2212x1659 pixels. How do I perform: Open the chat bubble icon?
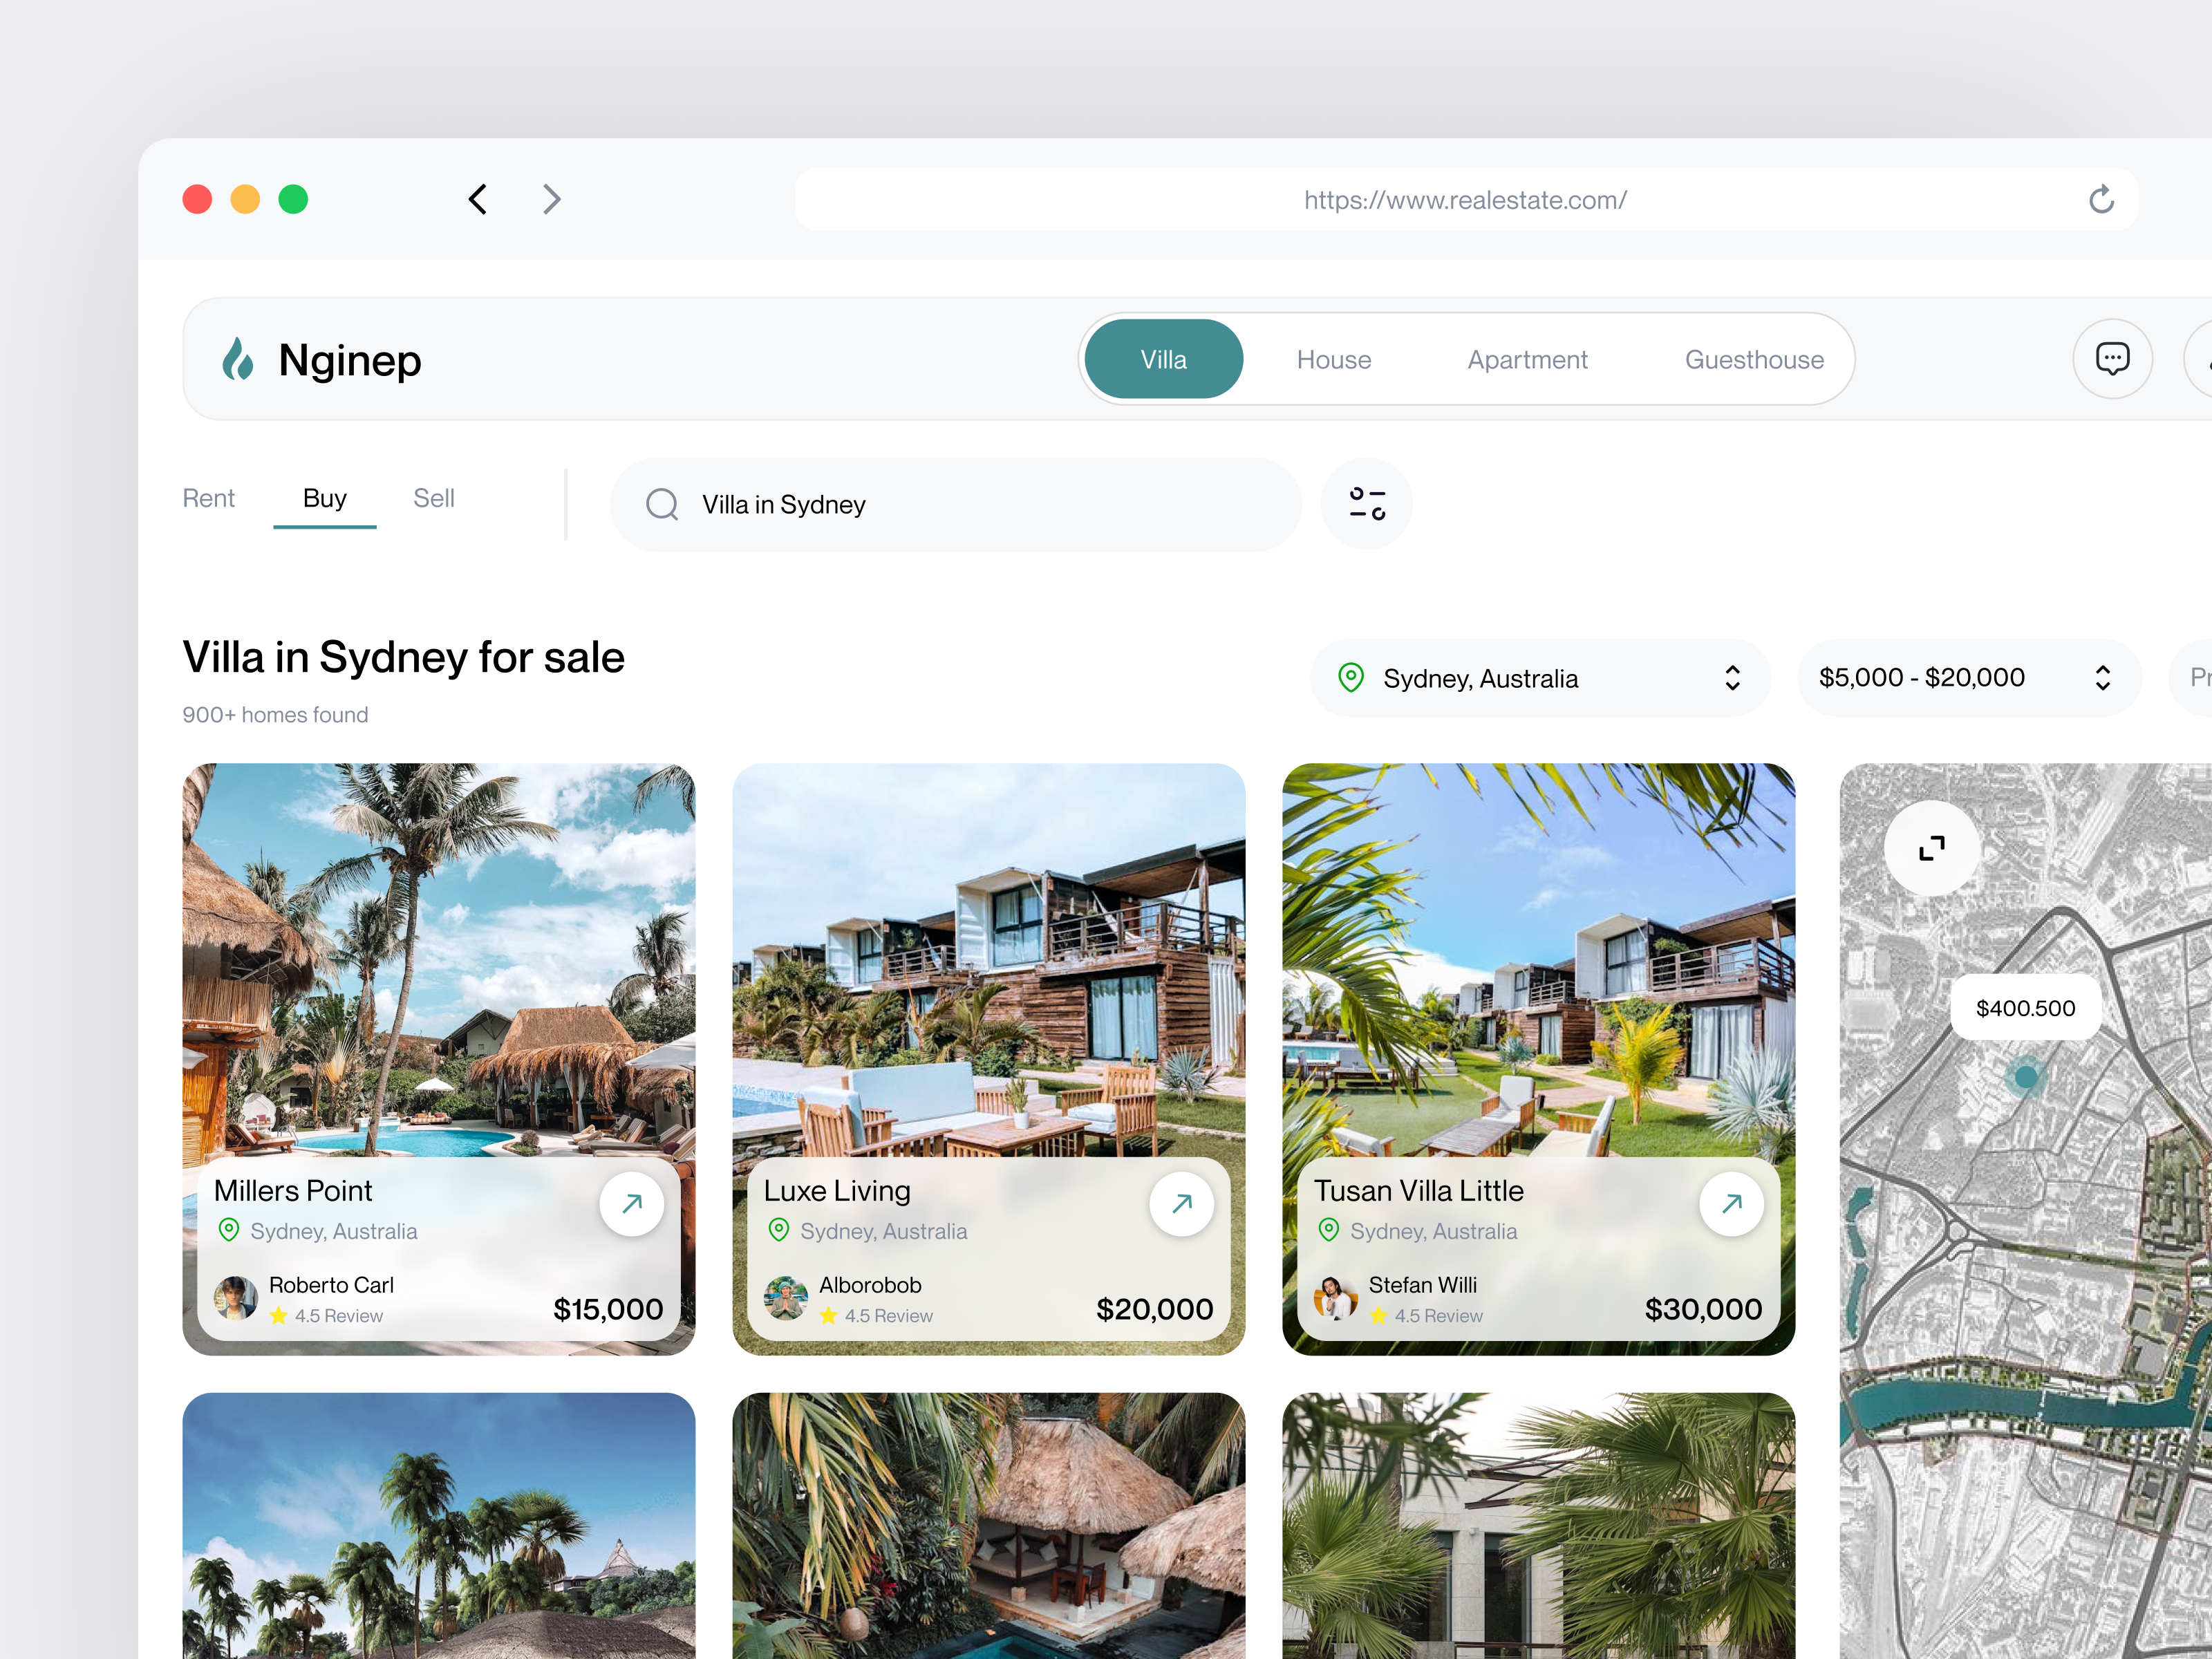[2113, 359]
